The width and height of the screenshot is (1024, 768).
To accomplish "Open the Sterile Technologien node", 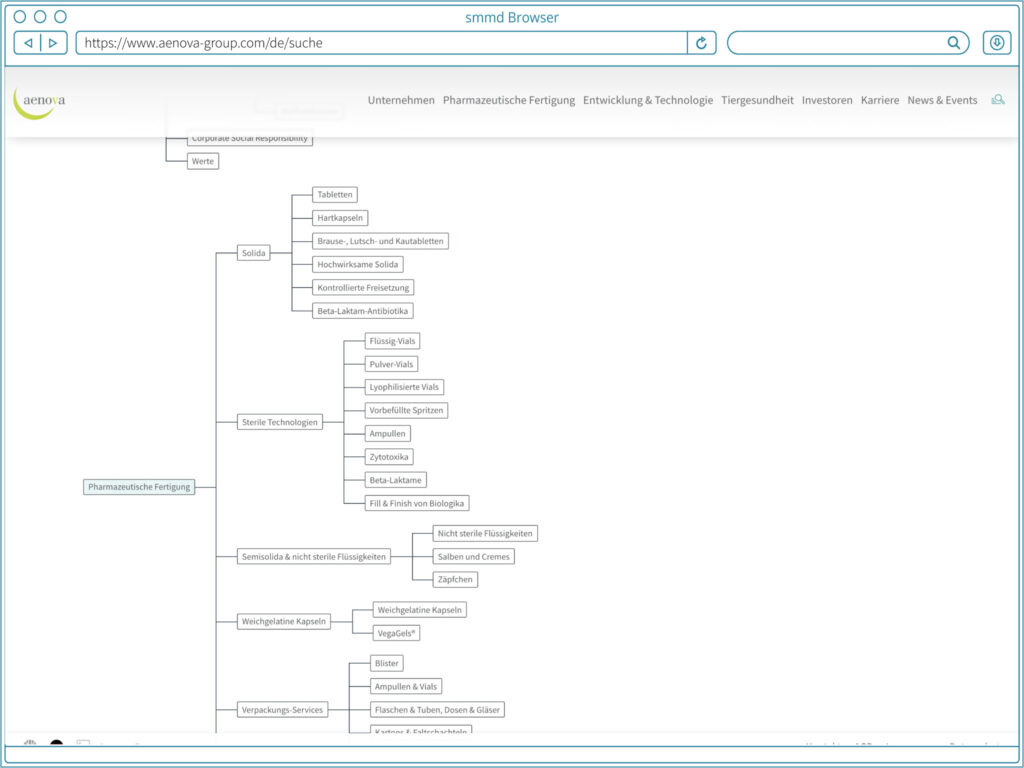I will (x=280, y=423).
